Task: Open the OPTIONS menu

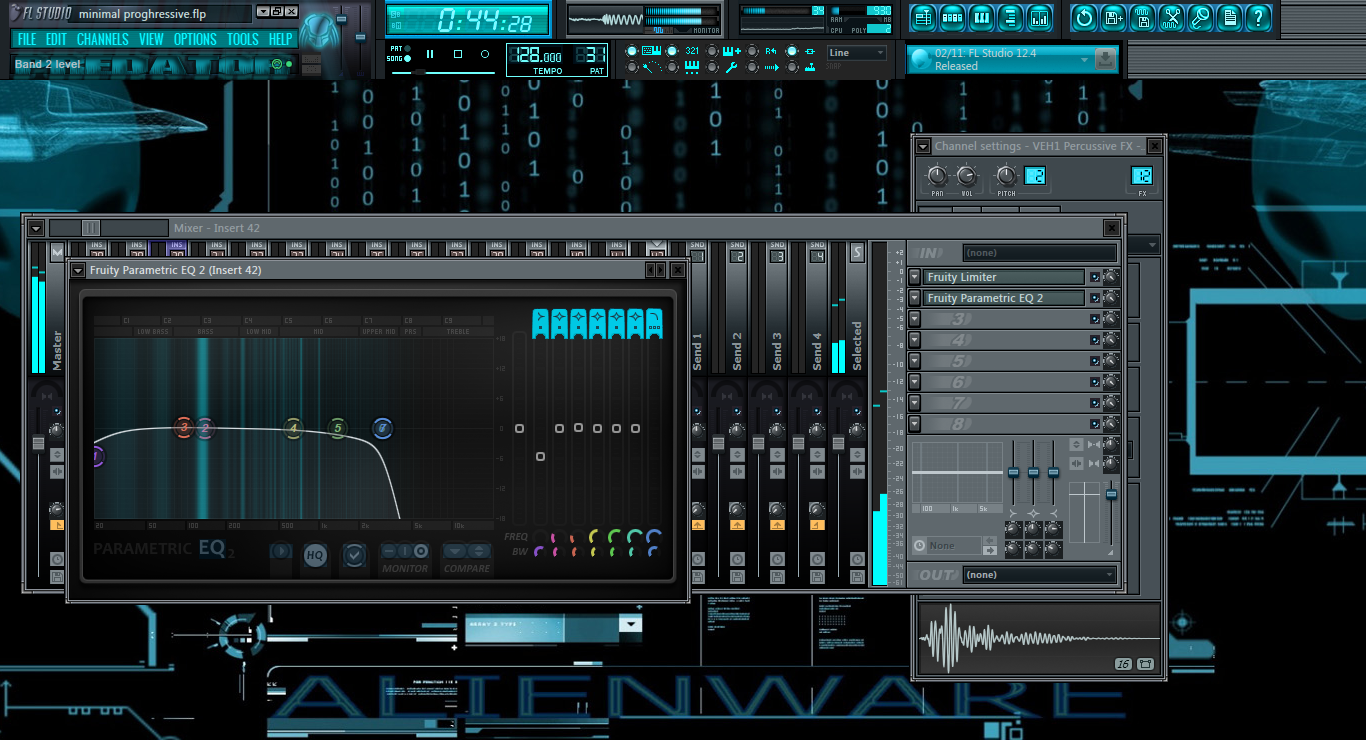Action: click(195, 40)
